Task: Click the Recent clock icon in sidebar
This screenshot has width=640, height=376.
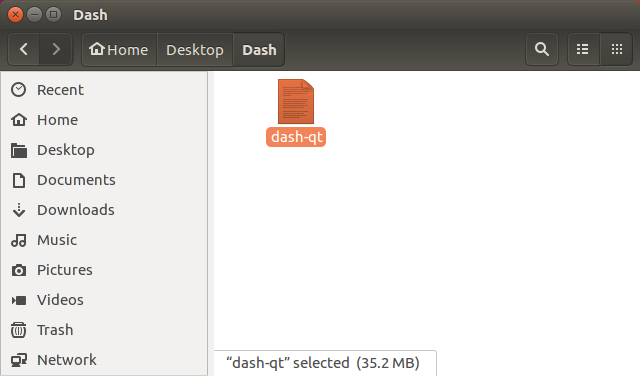Action: [x=18, y=90]
